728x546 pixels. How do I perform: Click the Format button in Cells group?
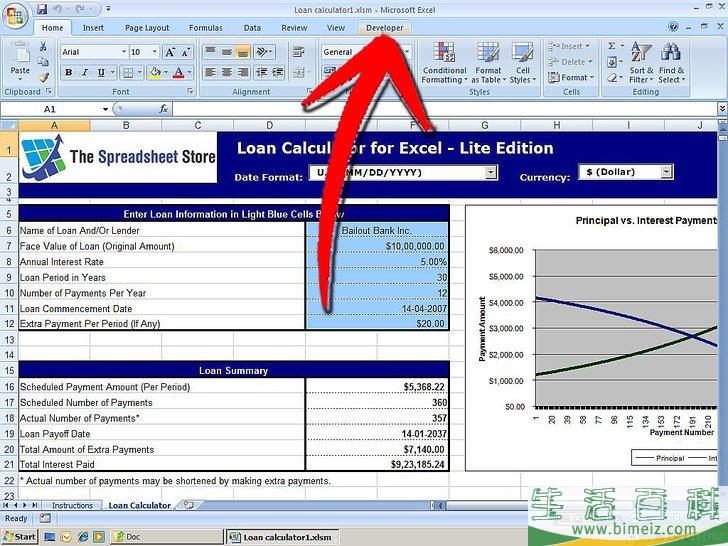571,78
